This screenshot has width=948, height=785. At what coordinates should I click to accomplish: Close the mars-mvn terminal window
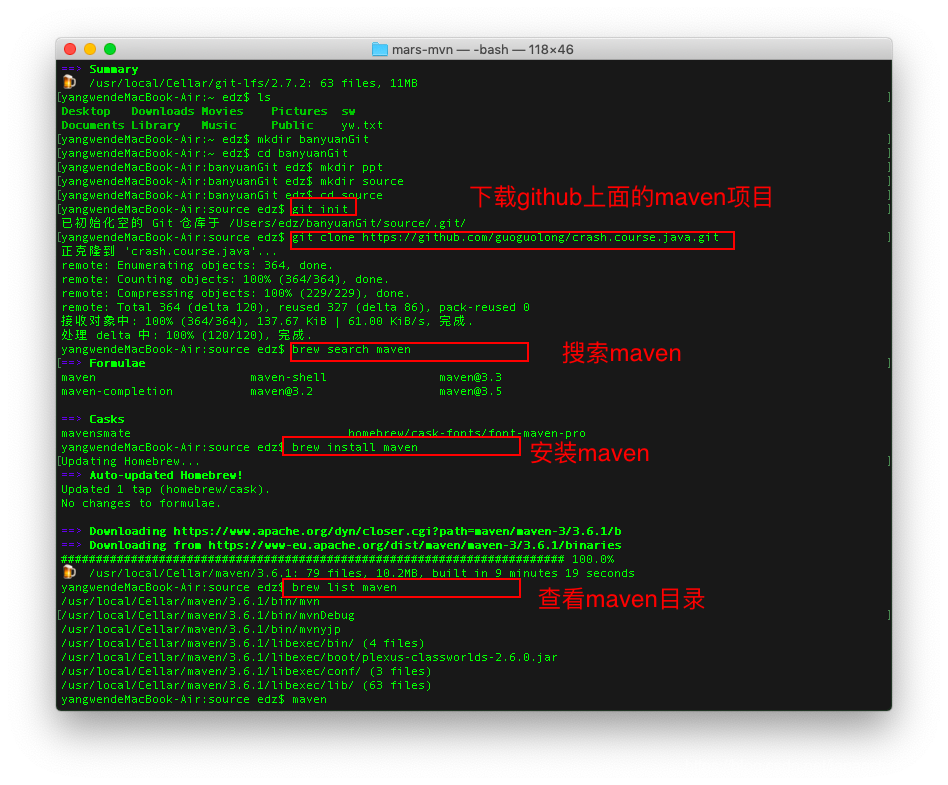click(70, 49)
